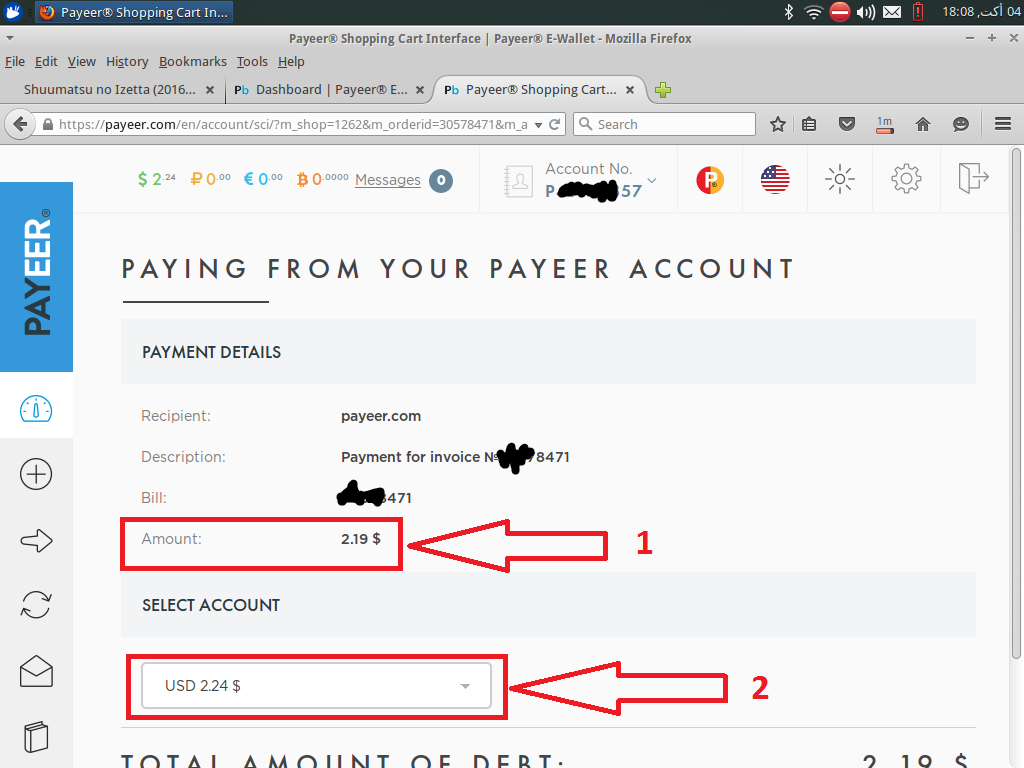Viewport: 1024px width, 768px height.
Task: Save page to Pocket icon
Action: [847, 124]
